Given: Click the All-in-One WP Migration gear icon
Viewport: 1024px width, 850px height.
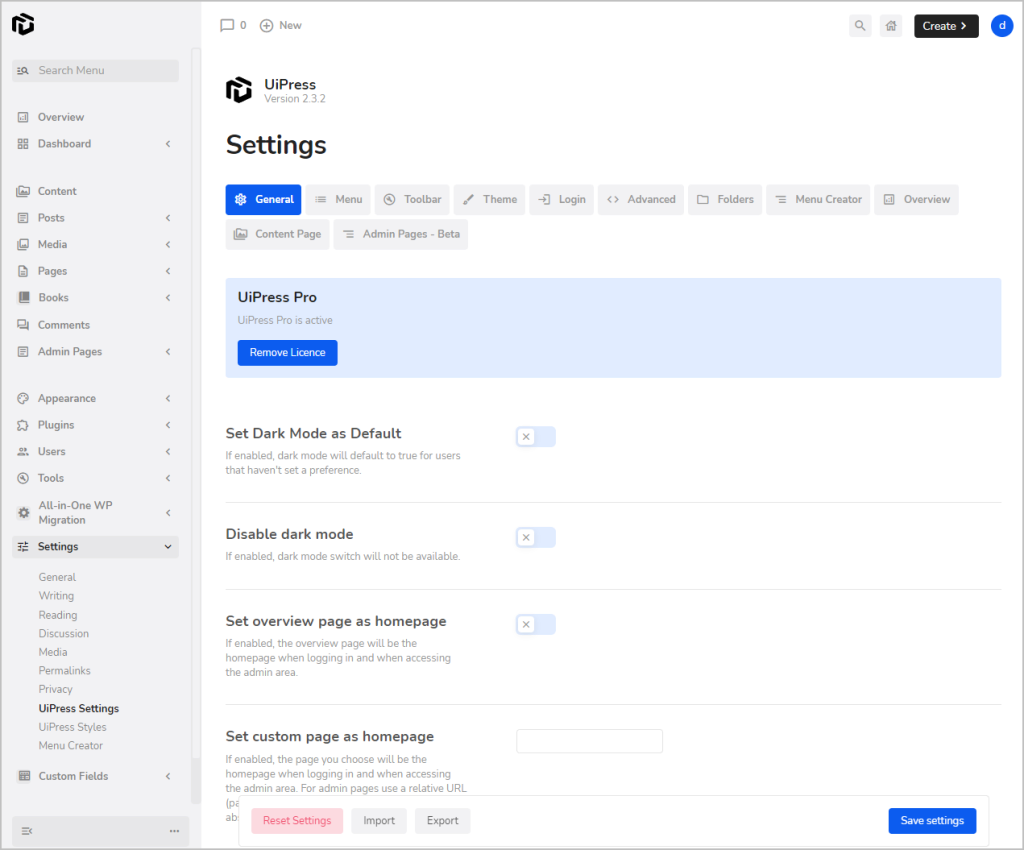Looking at the screenshot, I should (24, 512).
